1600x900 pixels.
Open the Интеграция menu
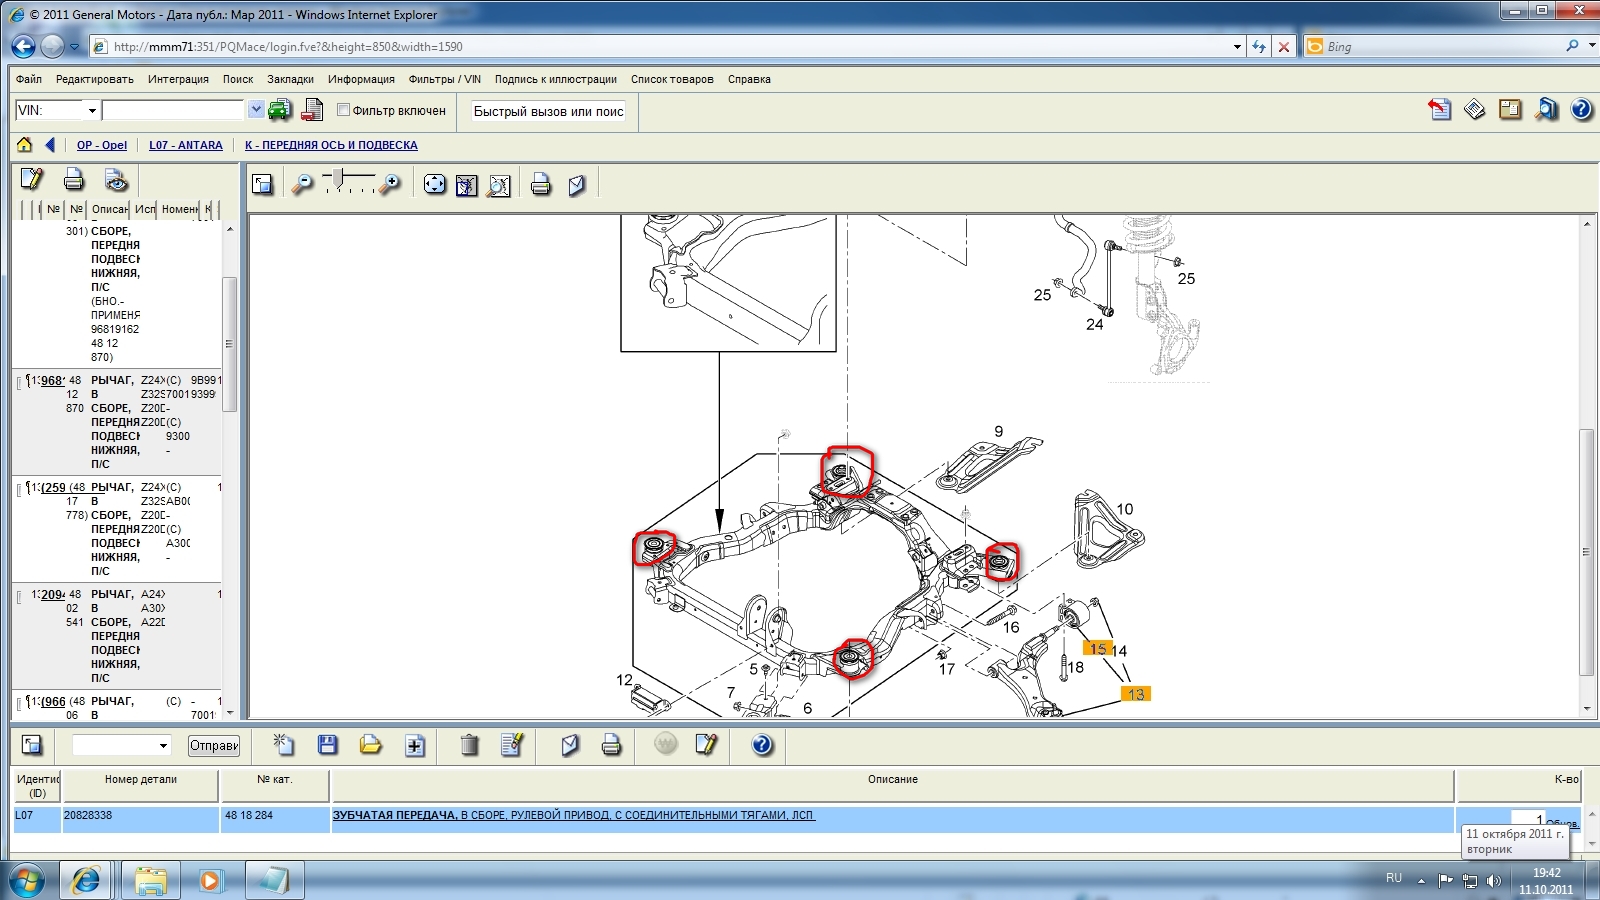178,79
